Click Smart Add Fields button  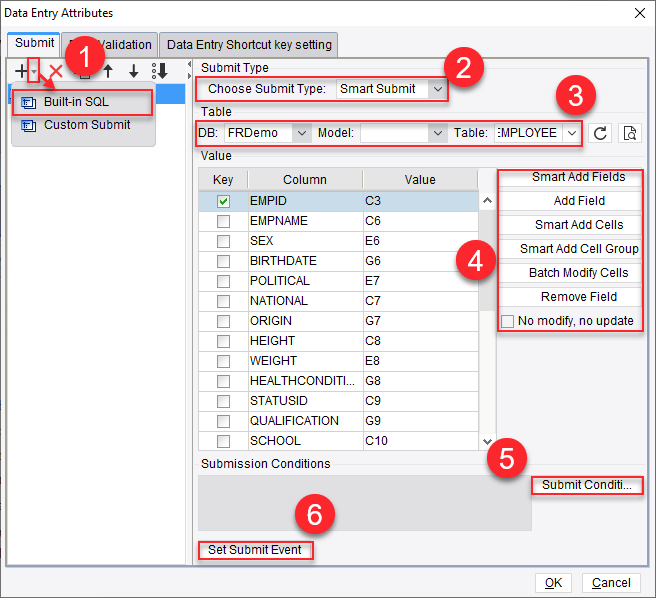570,177
